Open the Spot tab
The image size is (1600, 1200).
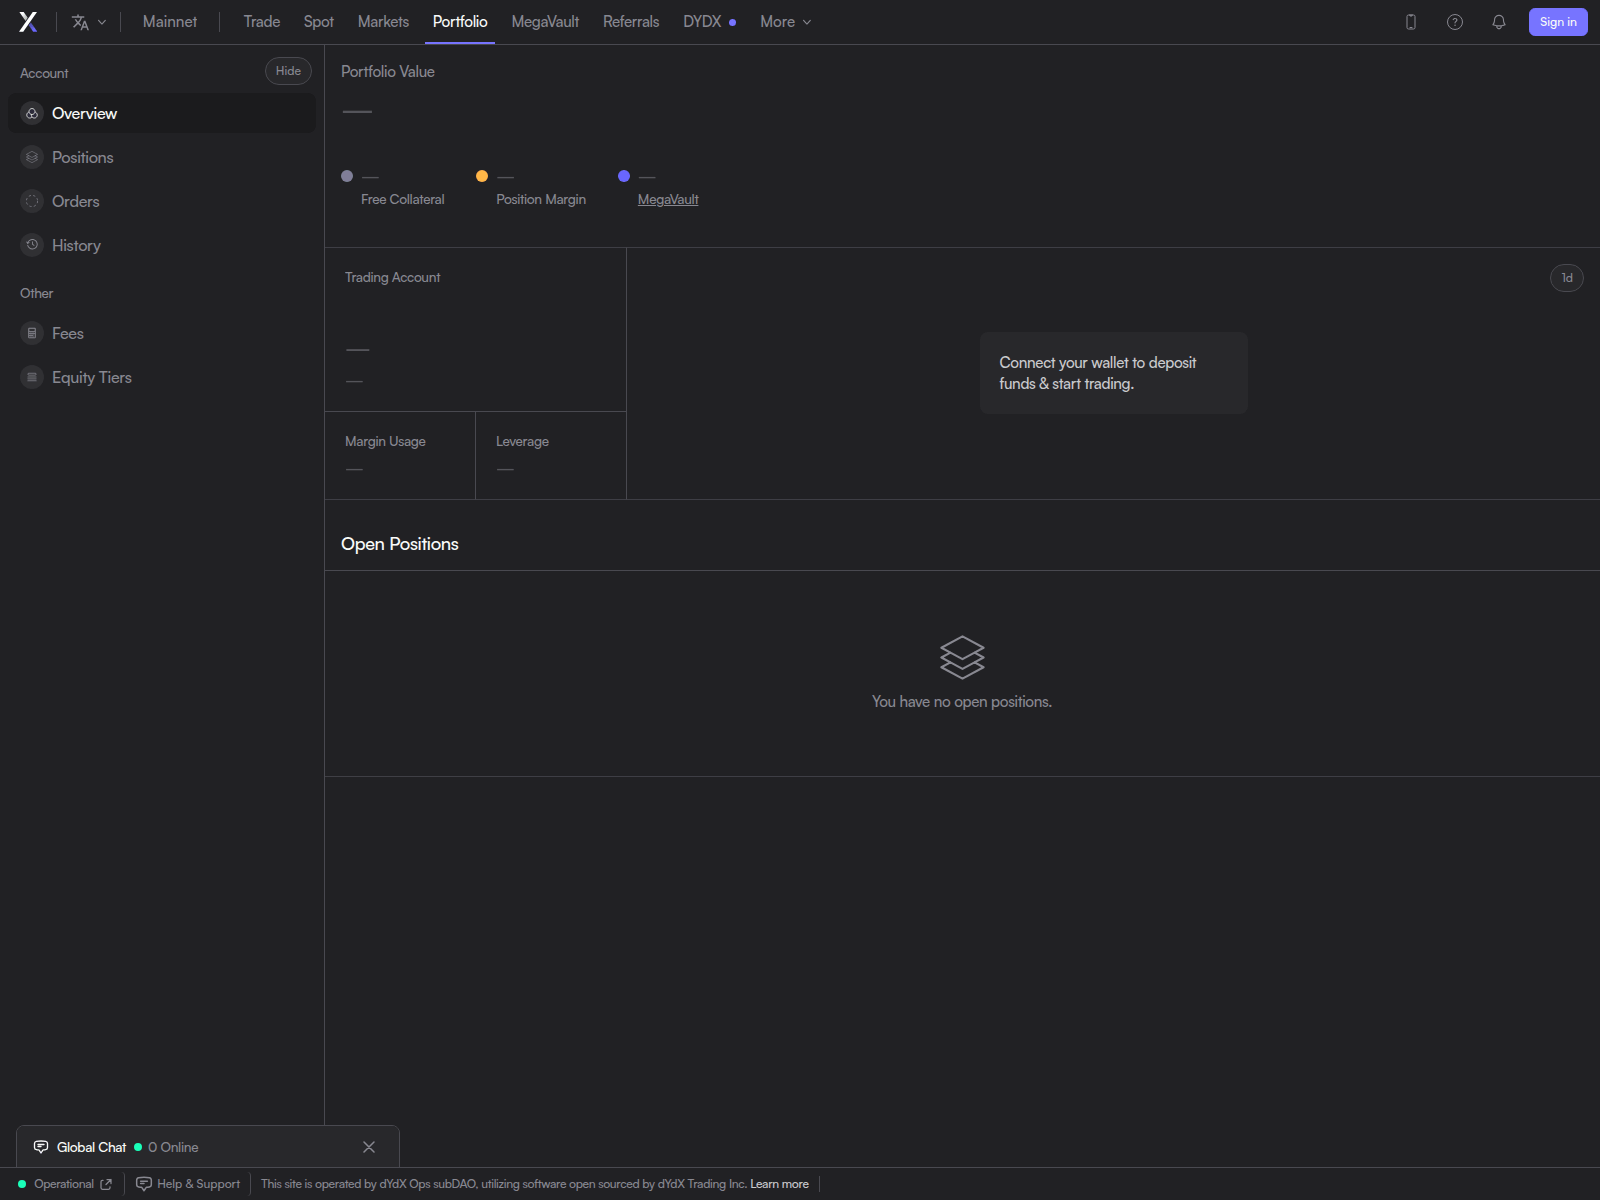319,22
